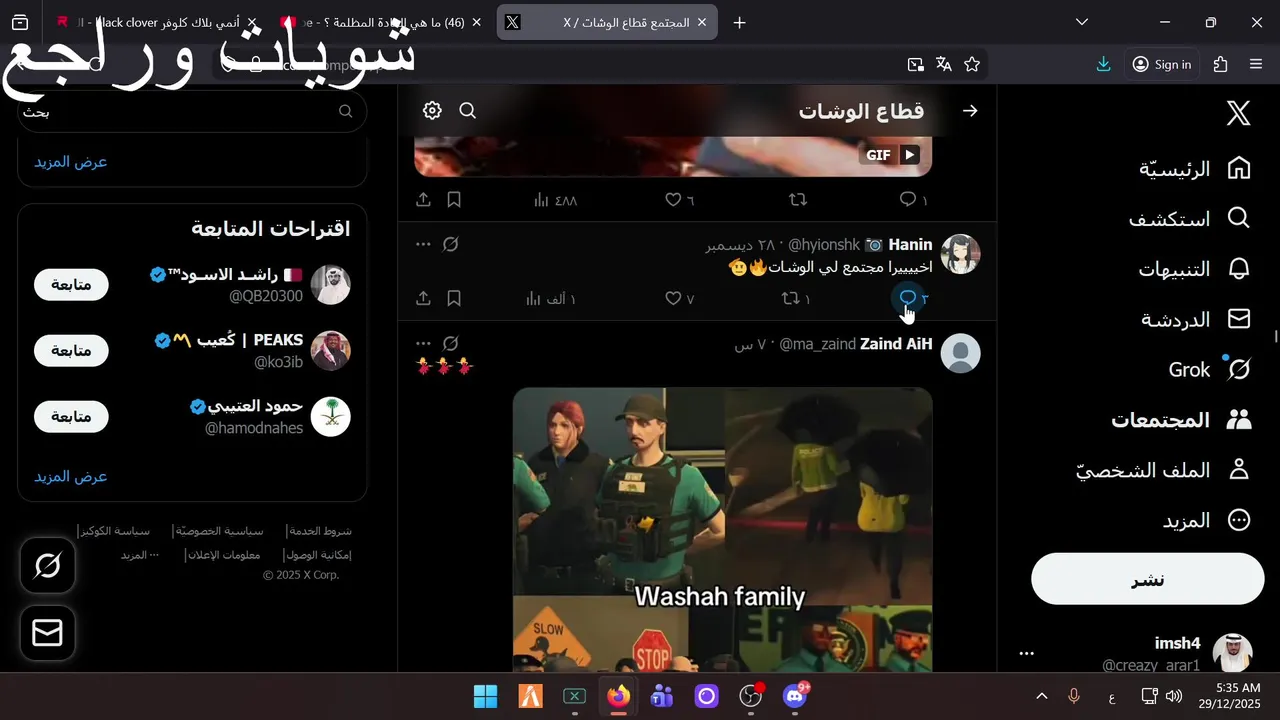Expand المزيد more options in sidebar

pyautogui.click(x=1207, y=520)
